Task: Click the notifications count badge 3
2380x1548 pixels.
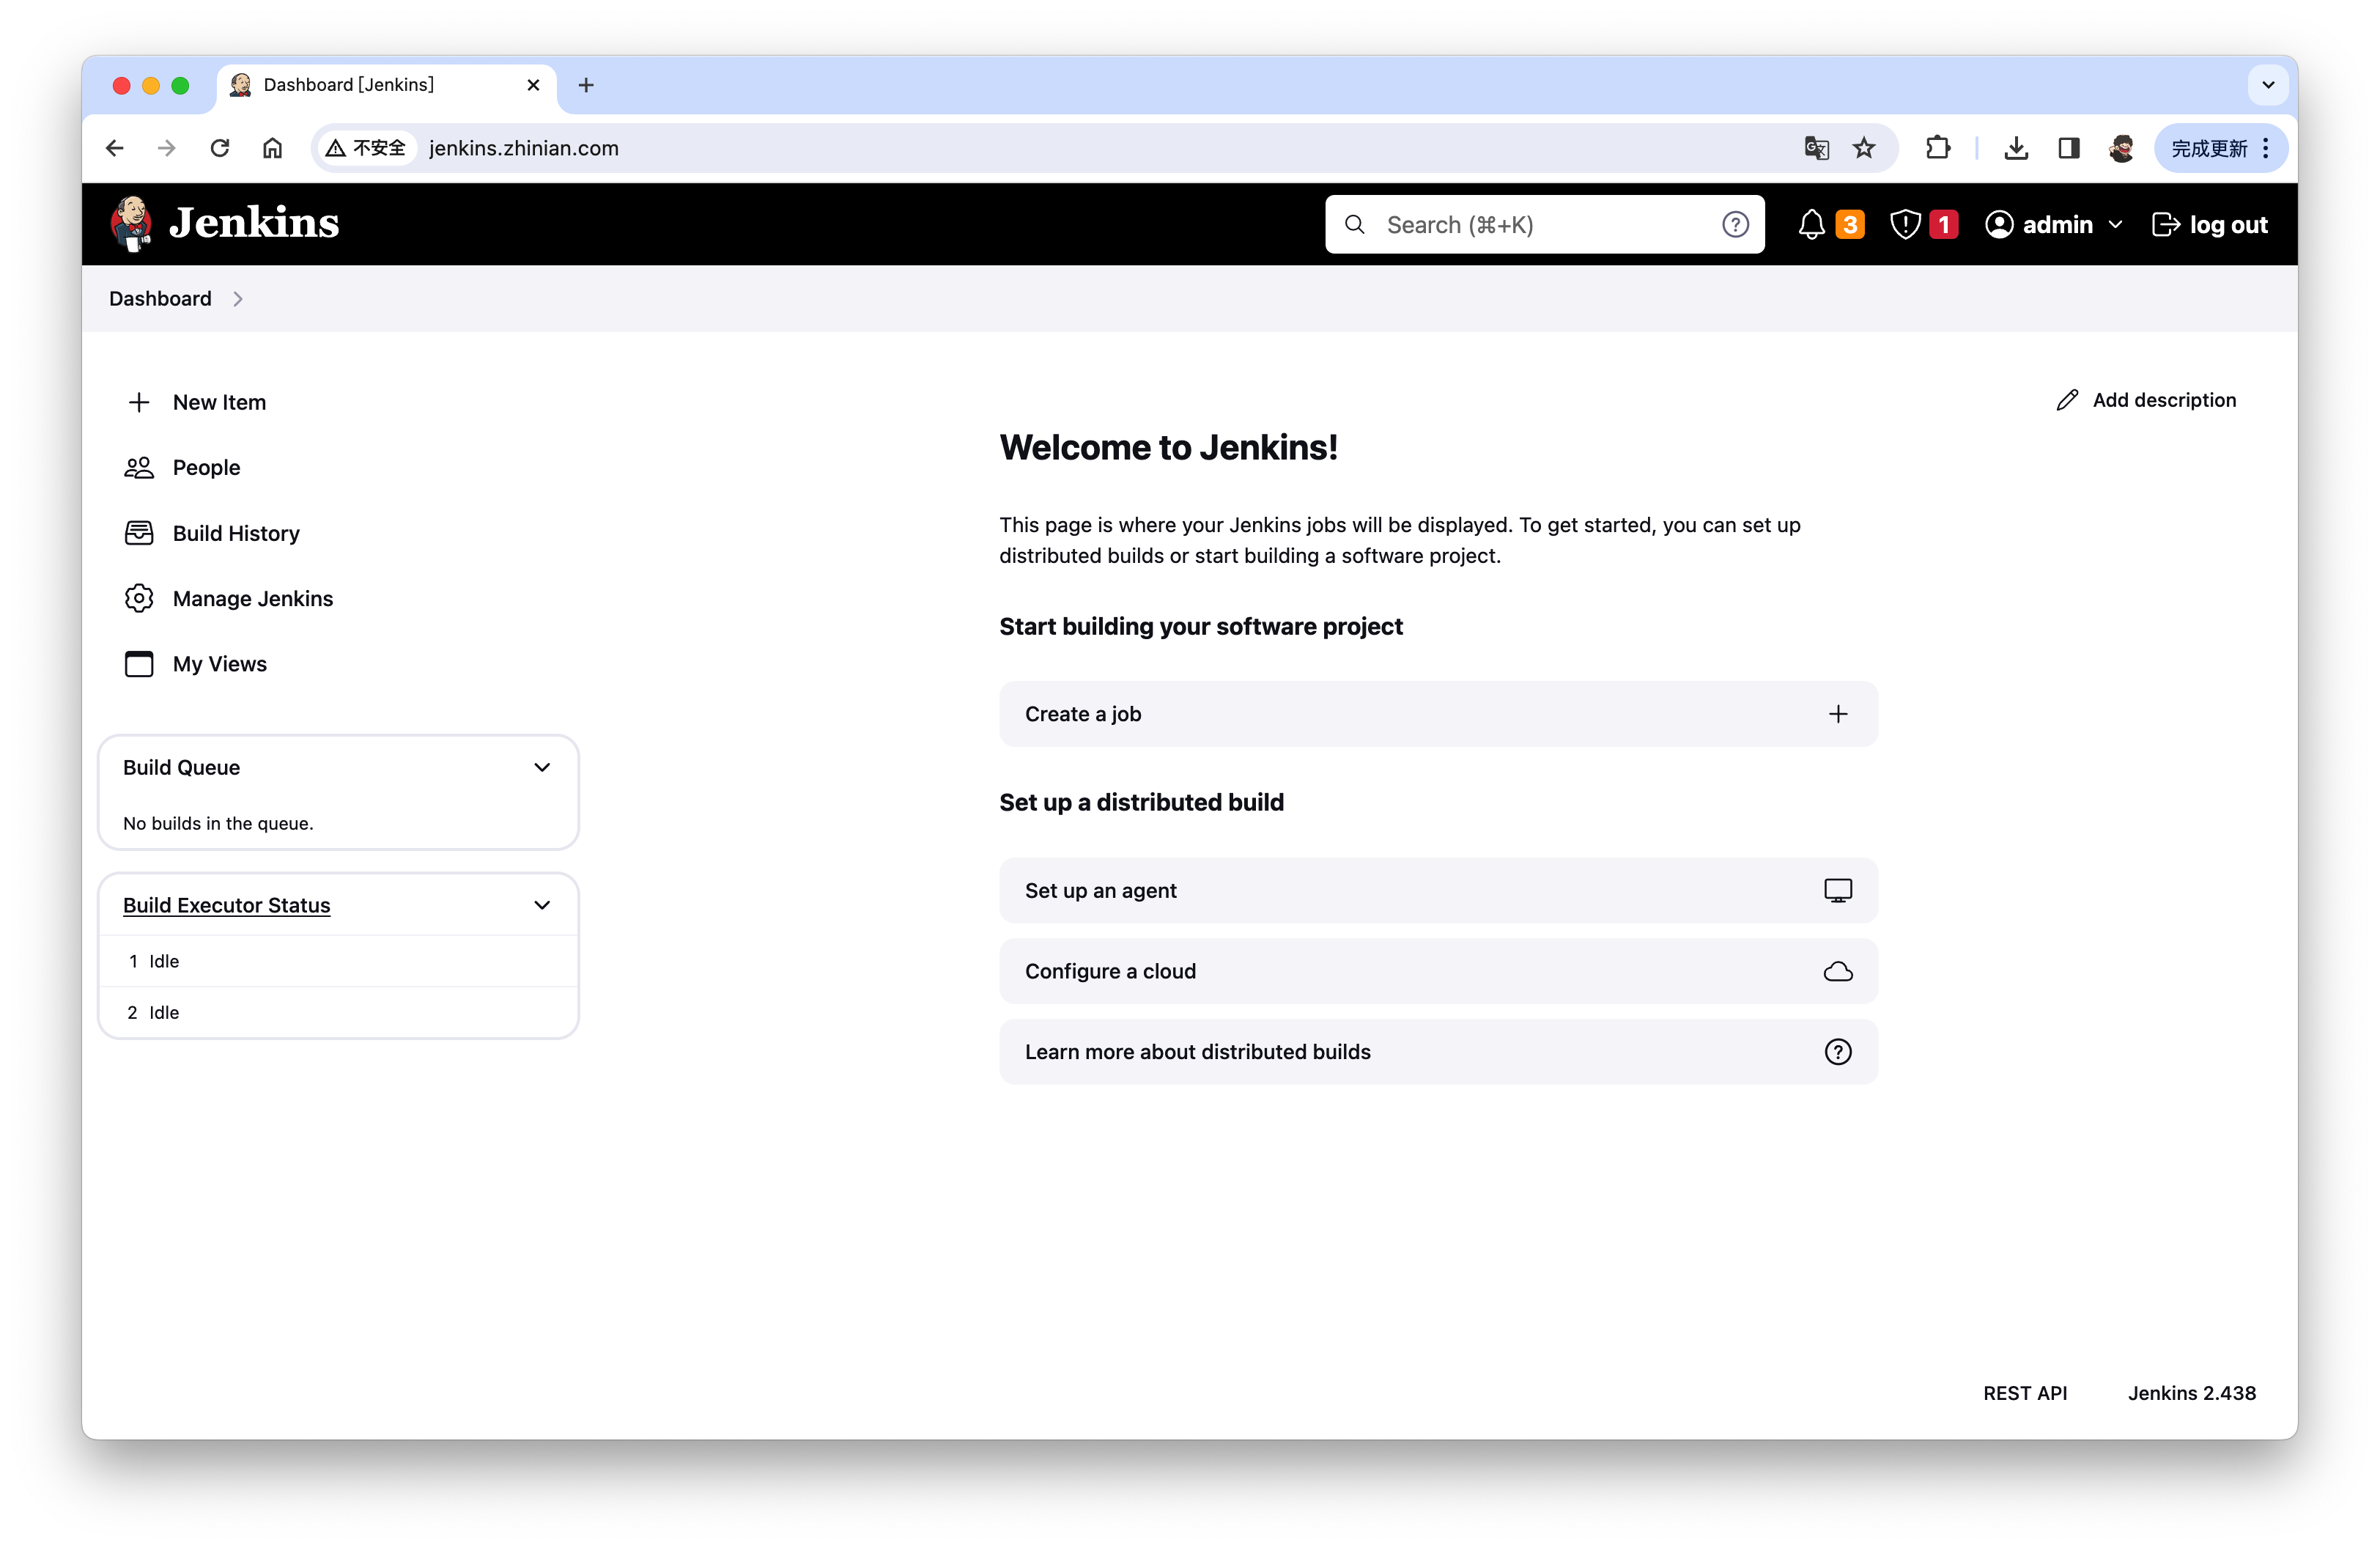Action: pos(1850,225)
